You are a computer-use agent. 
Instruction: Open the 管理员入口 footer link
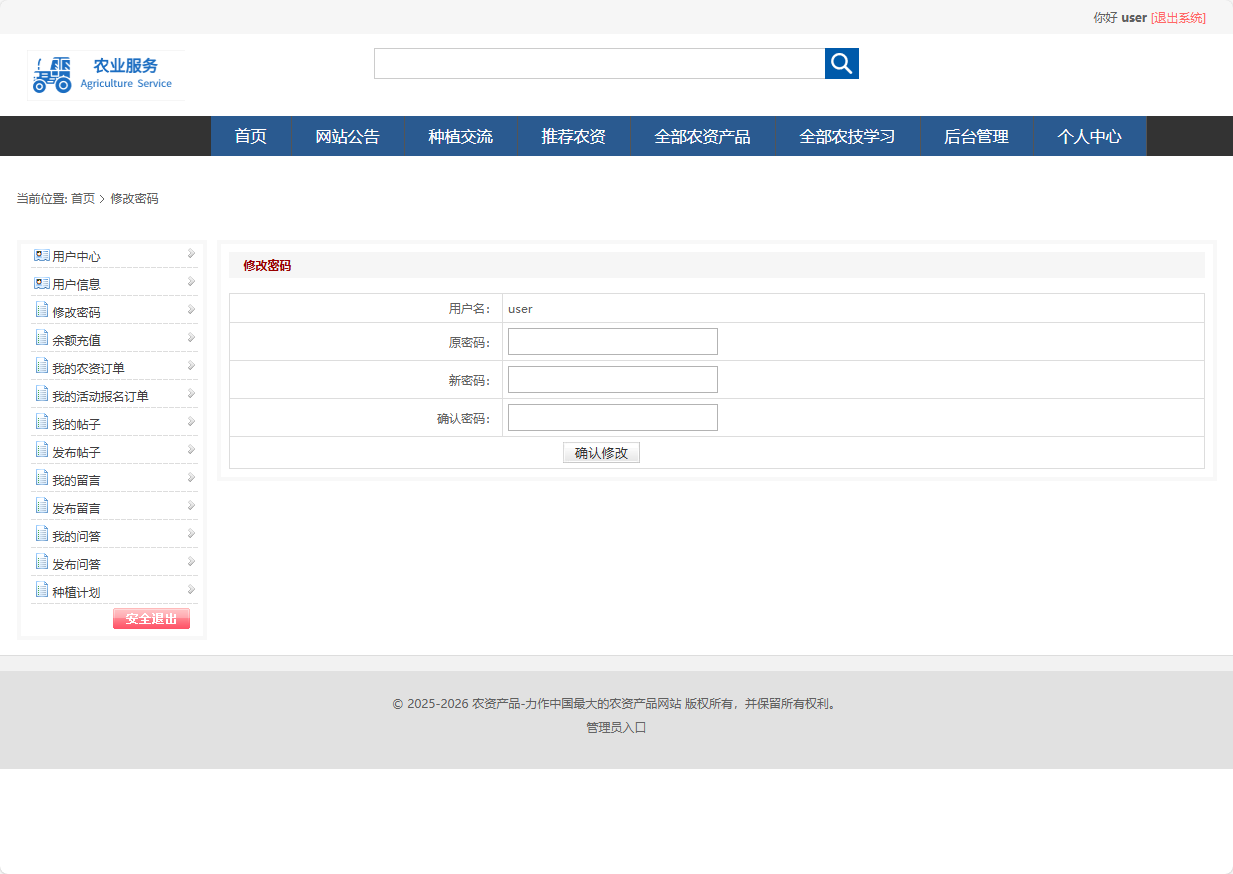pyautogui.click(x=616, y=727)
